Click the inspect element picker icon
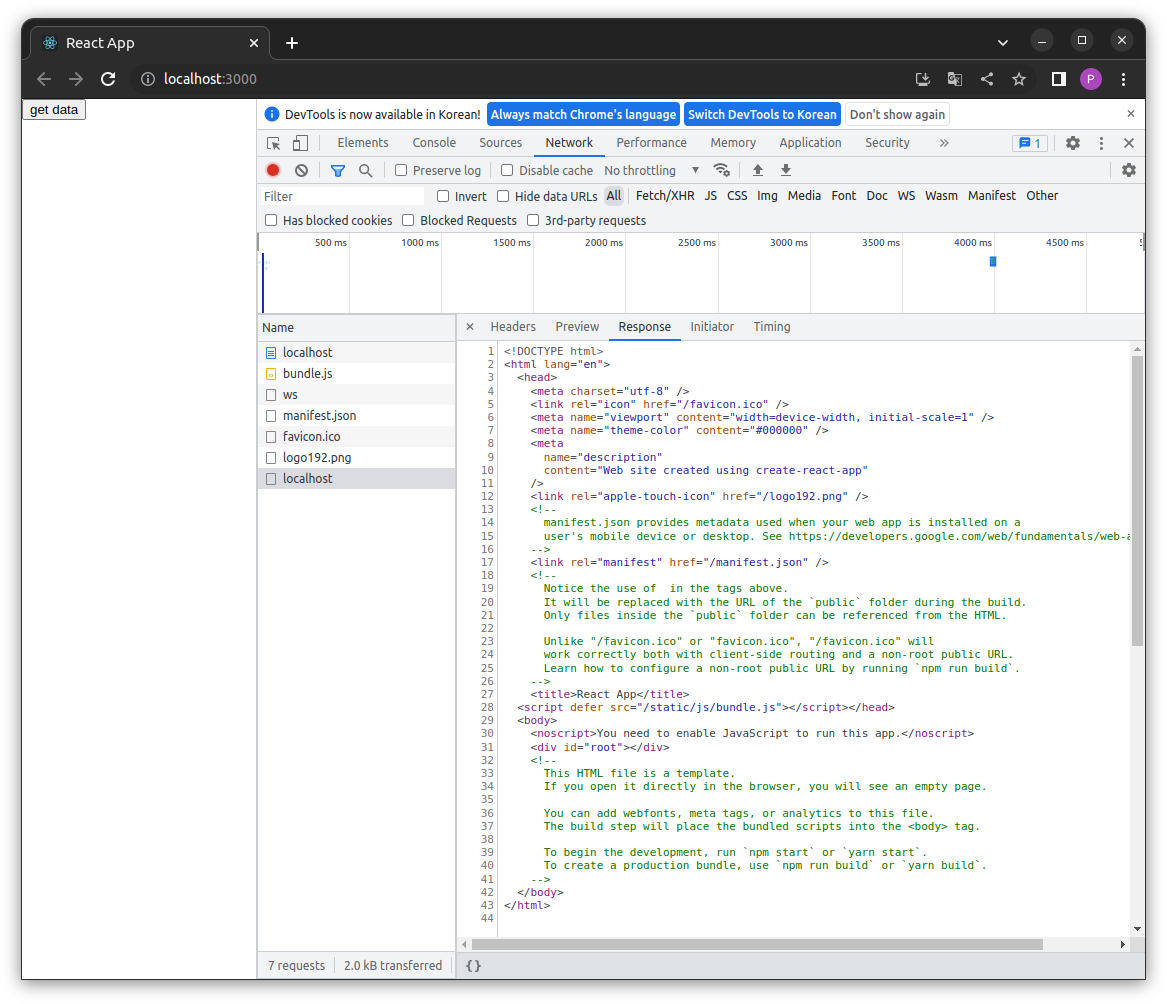 click(274, 143)
